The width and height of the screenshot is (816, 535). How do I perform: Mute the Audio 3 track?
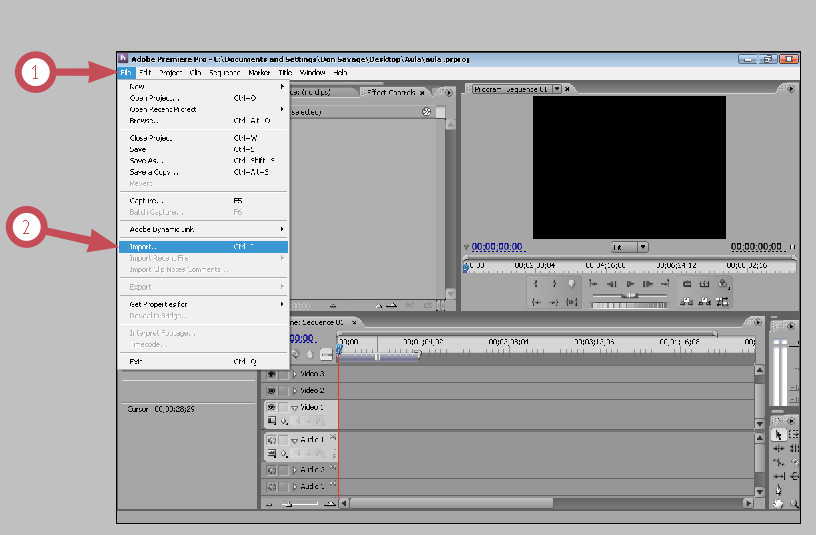point(271,487)
